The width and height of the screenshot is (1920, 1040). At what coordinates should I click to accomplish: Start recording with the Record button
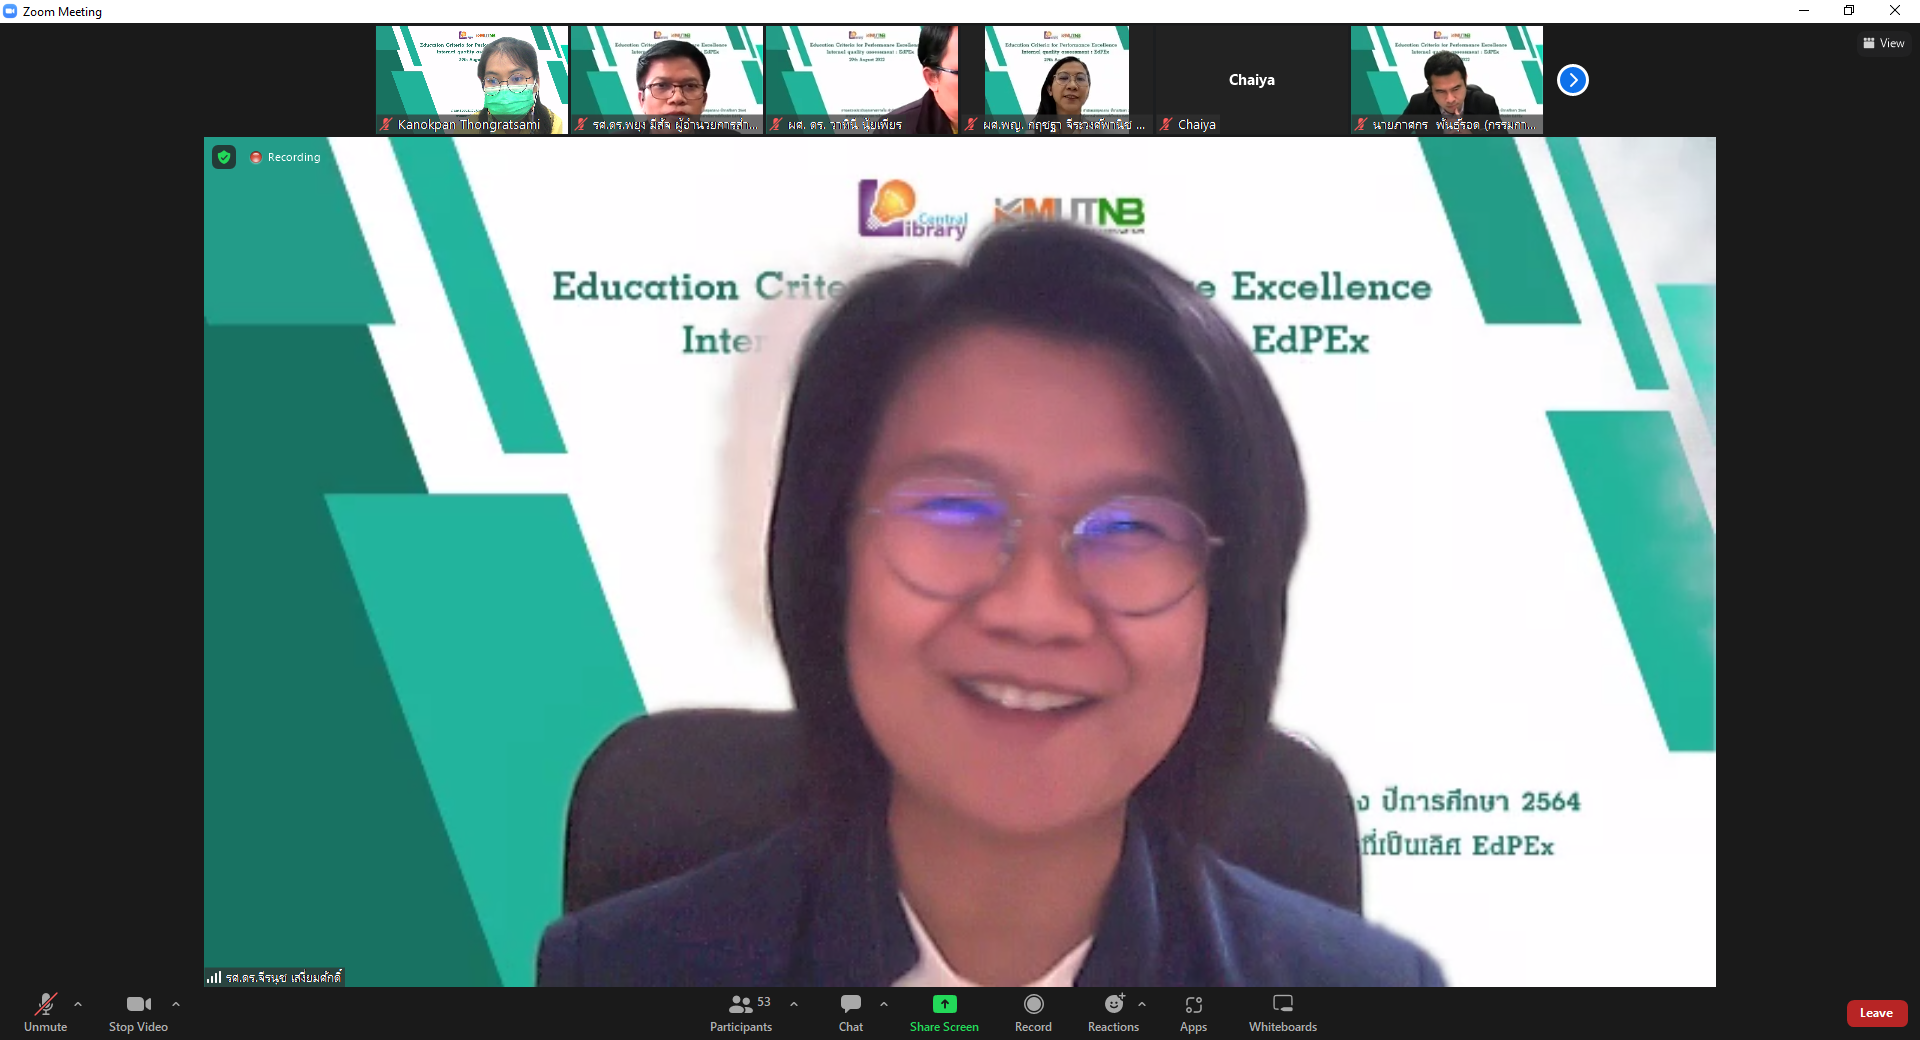click(1033, 1011)
